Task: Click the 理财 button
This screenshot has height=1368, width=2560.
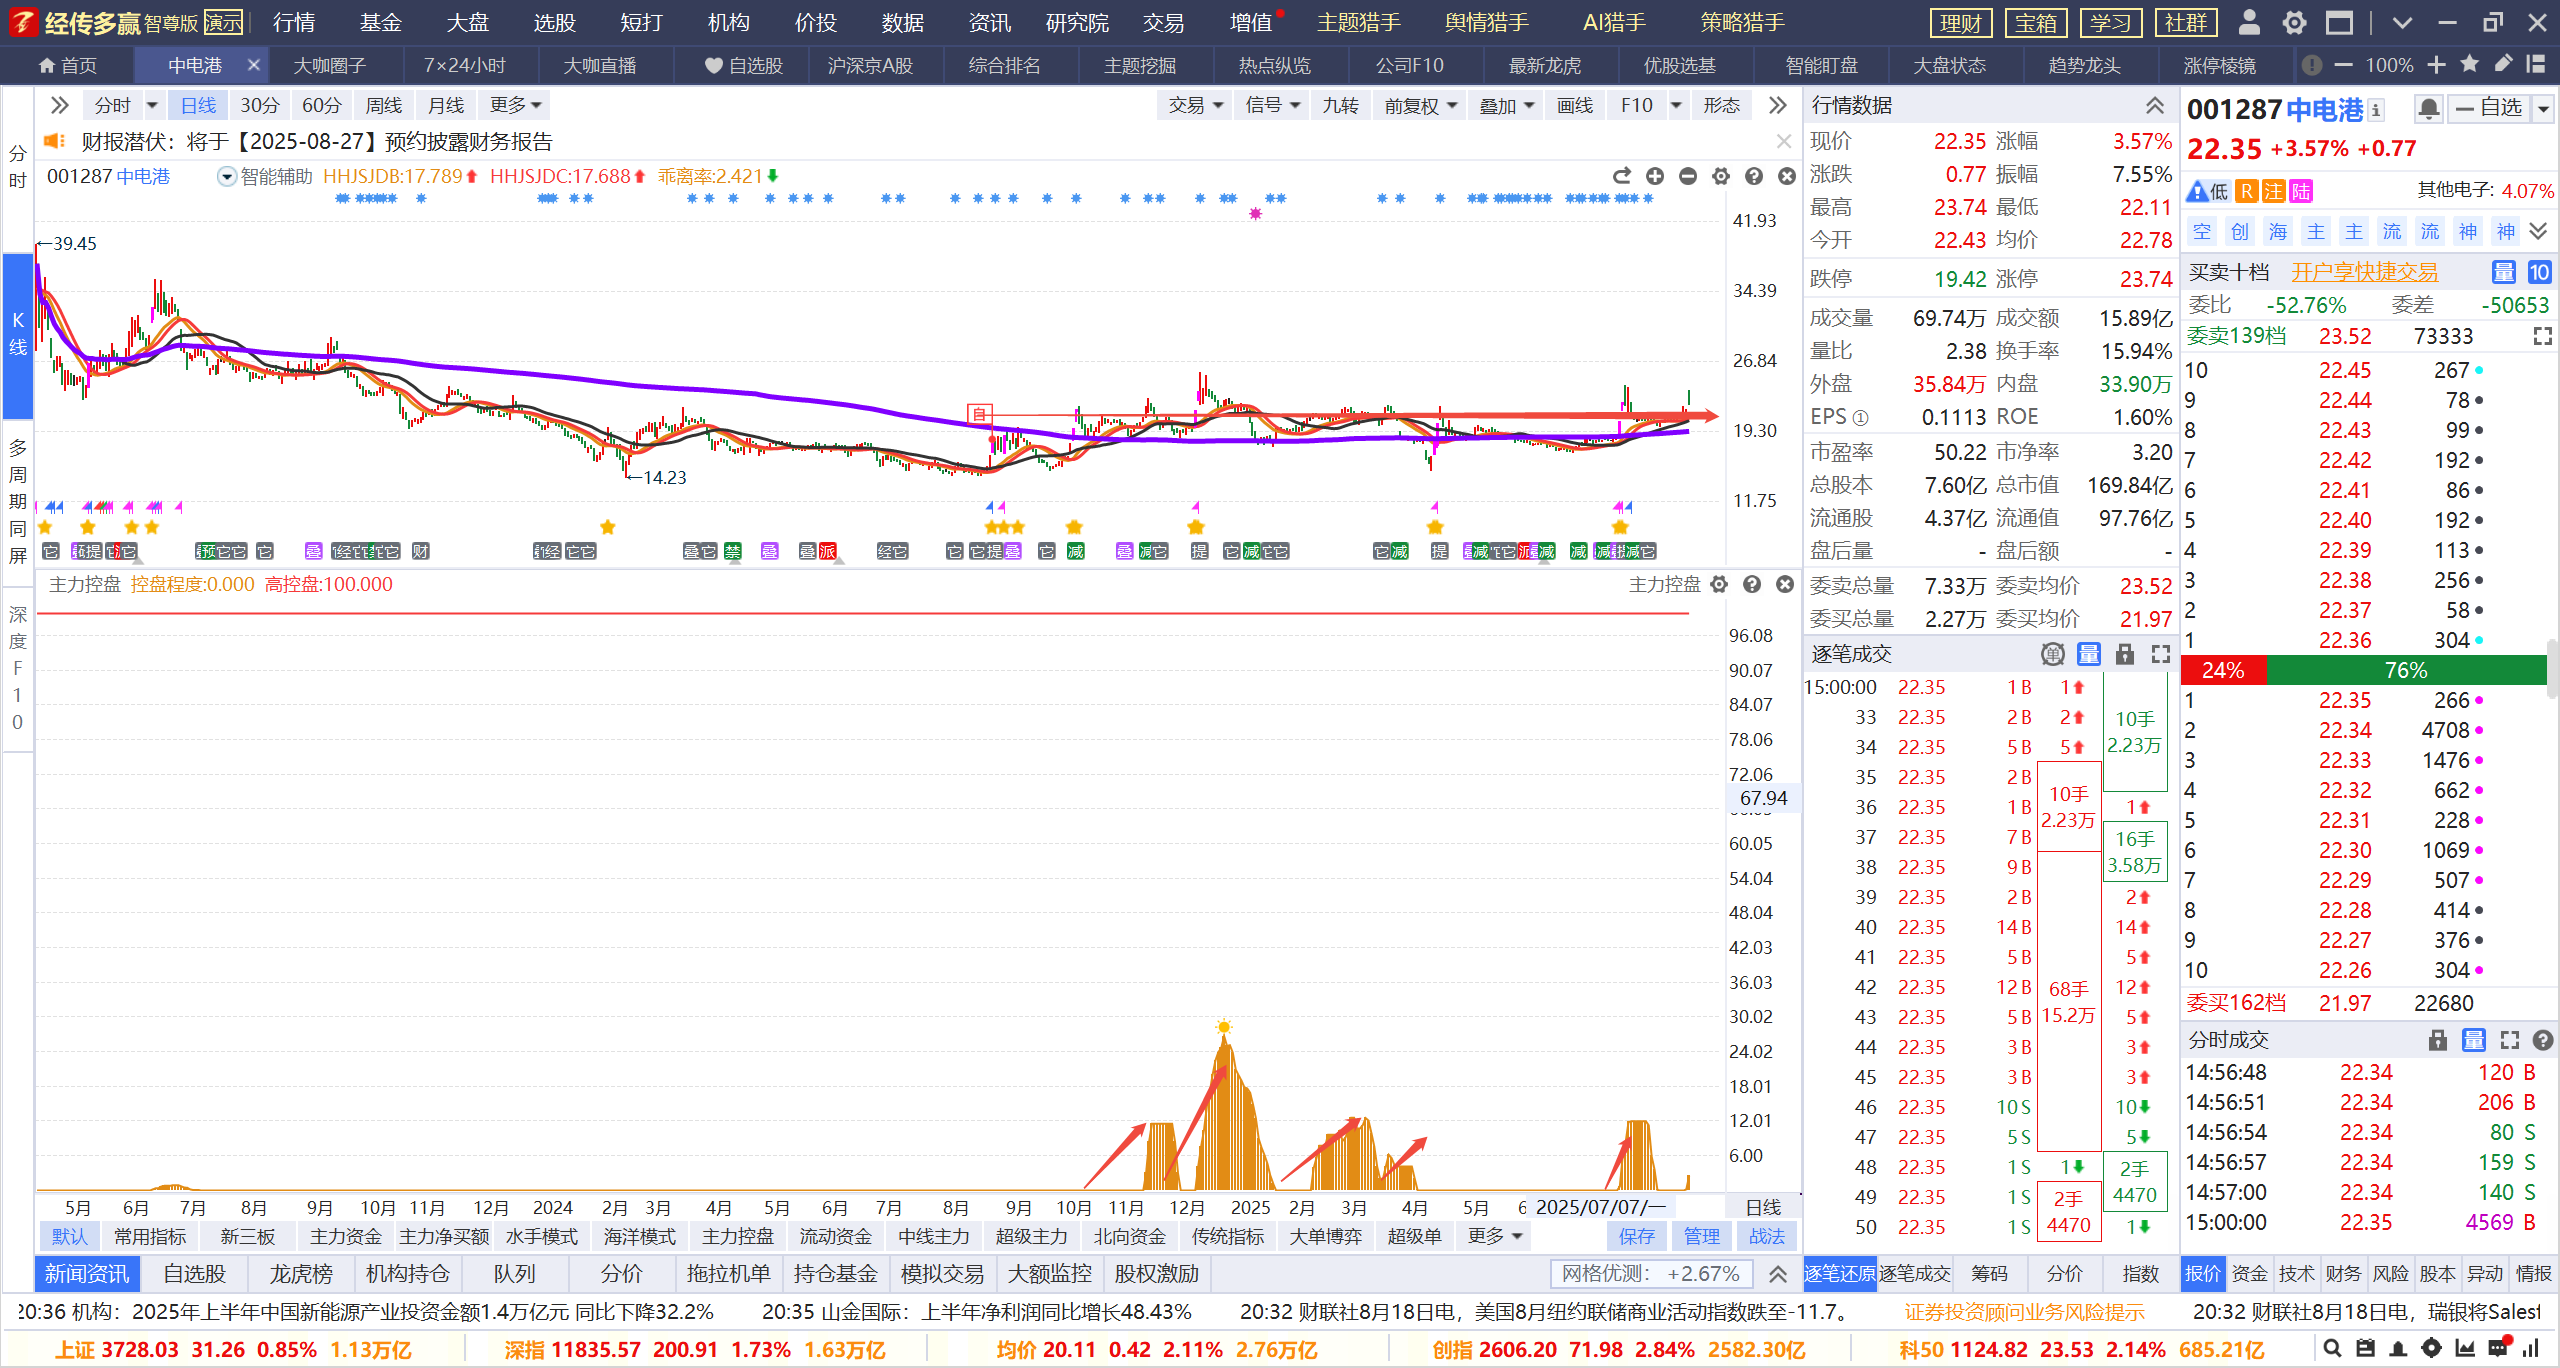Action: [1960, 22]
